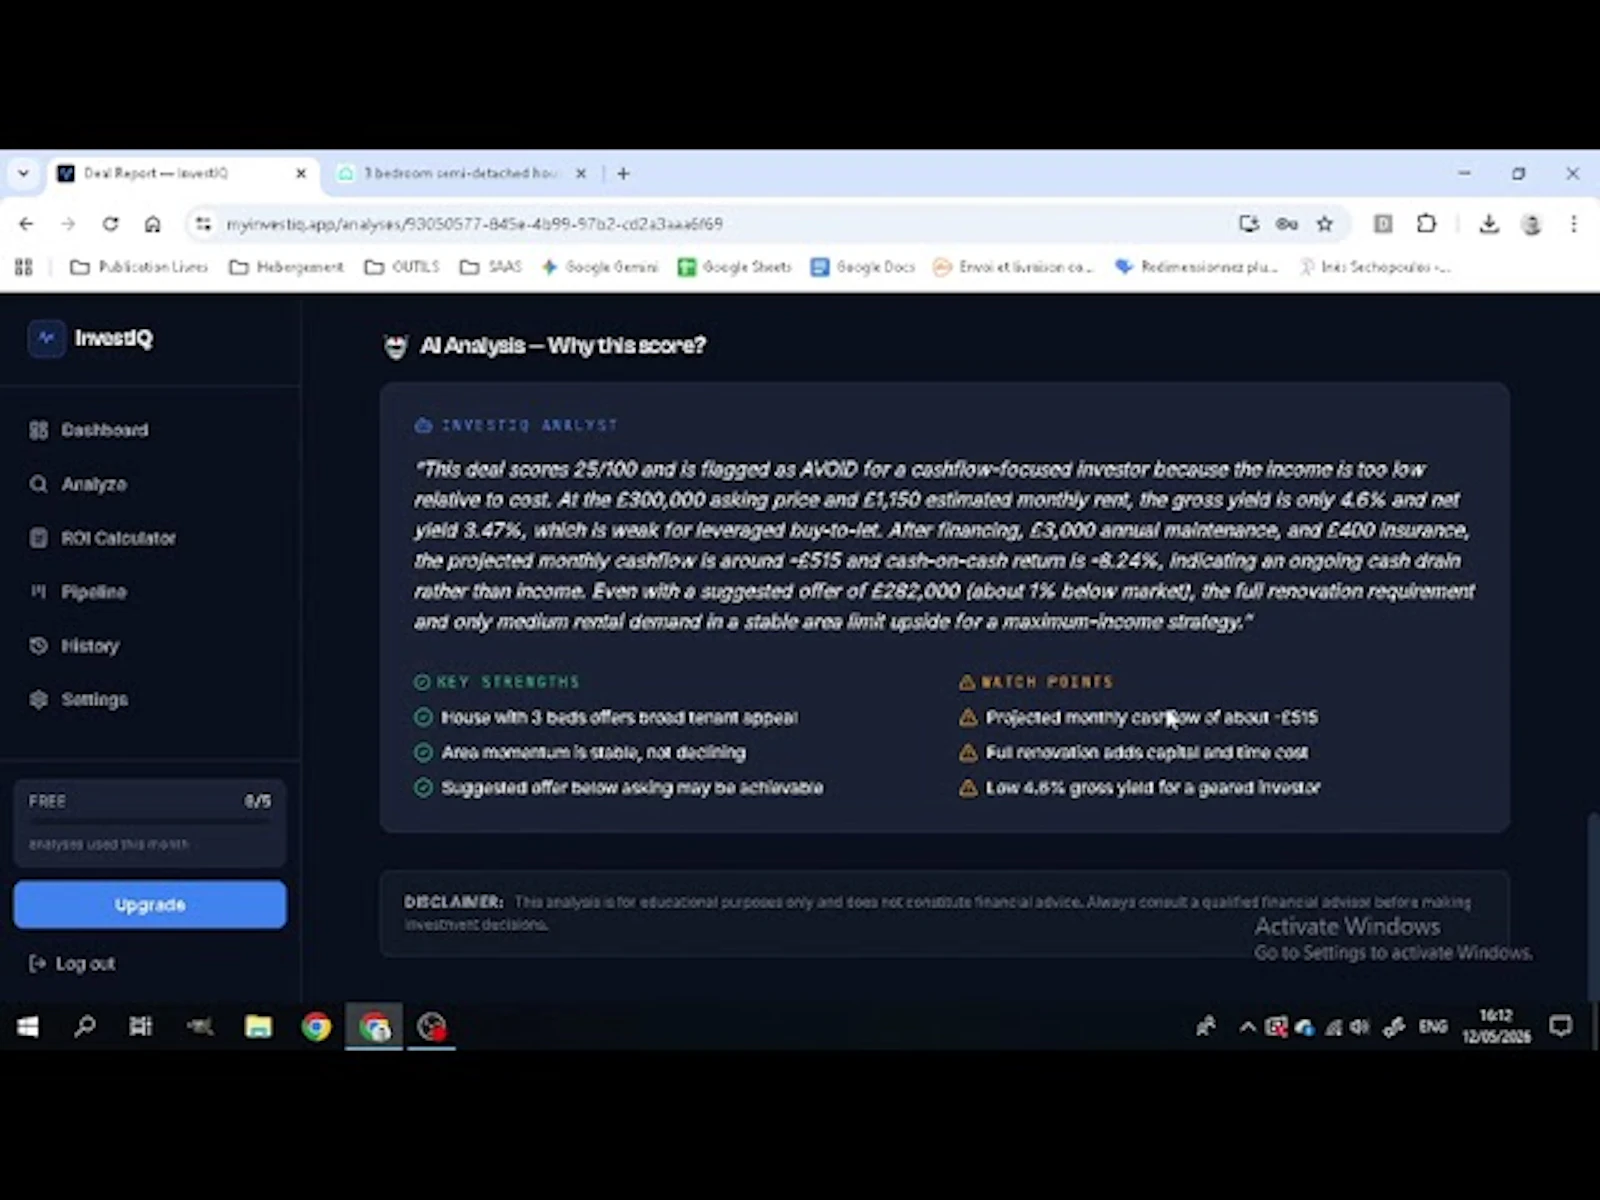Open the Chrome profile avatar
The width and height of the screenshot is (1600, 1200).
click(x=1531, y=224)
